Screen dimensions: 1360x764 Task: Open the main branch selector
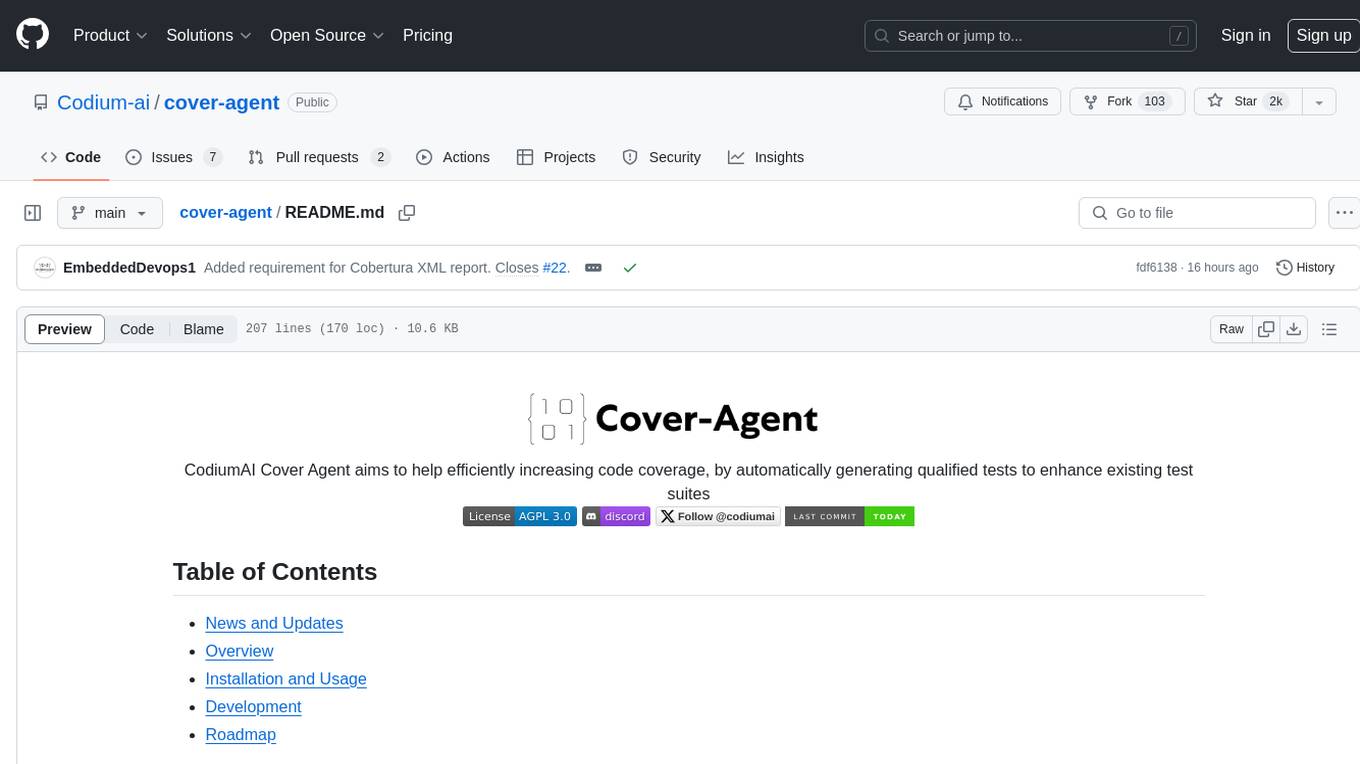click(109, 213)
